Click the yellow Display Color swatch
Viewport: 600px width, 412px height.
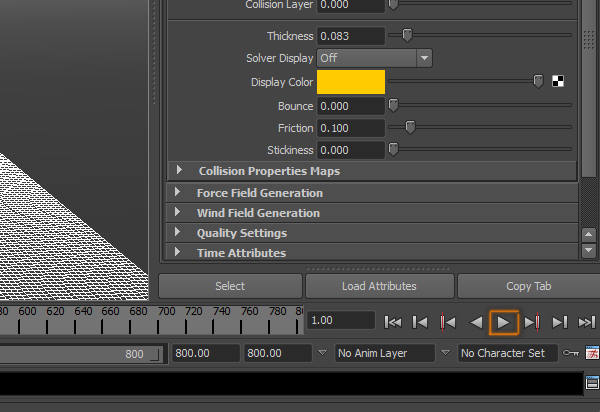[x=351, y=82]
